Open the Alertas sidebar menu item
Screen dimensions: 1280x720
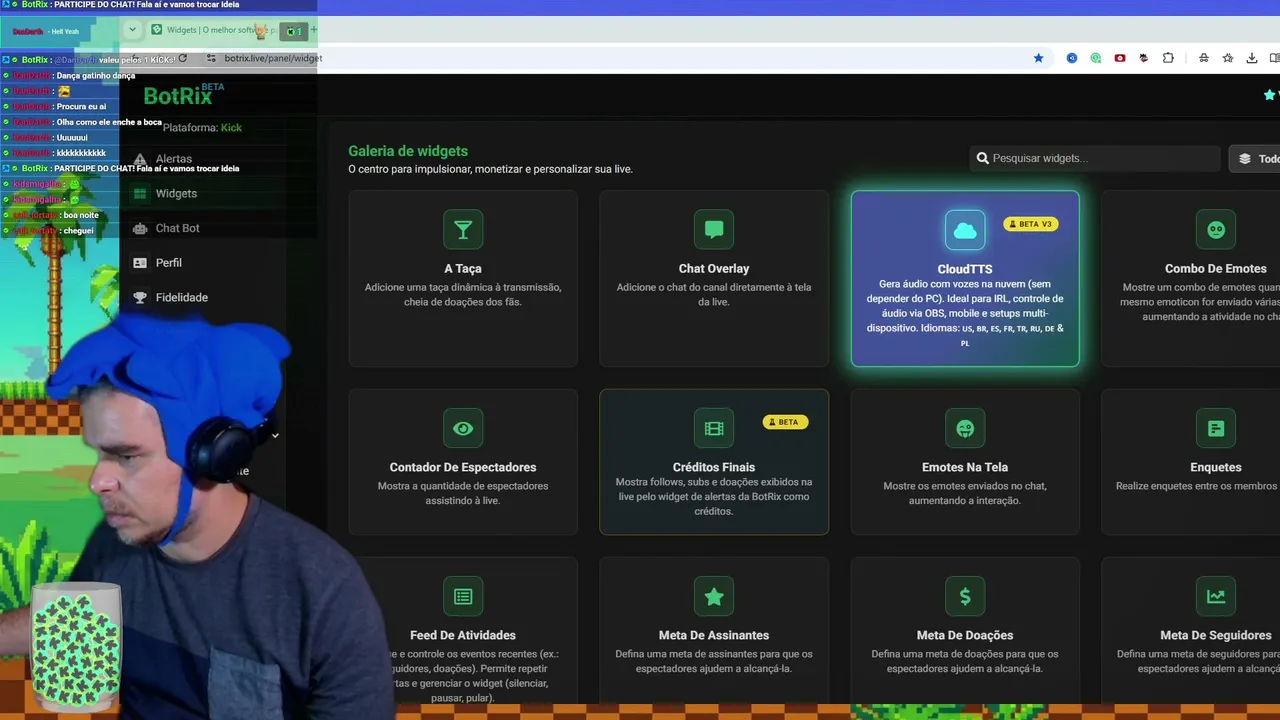tap(173, 159)
